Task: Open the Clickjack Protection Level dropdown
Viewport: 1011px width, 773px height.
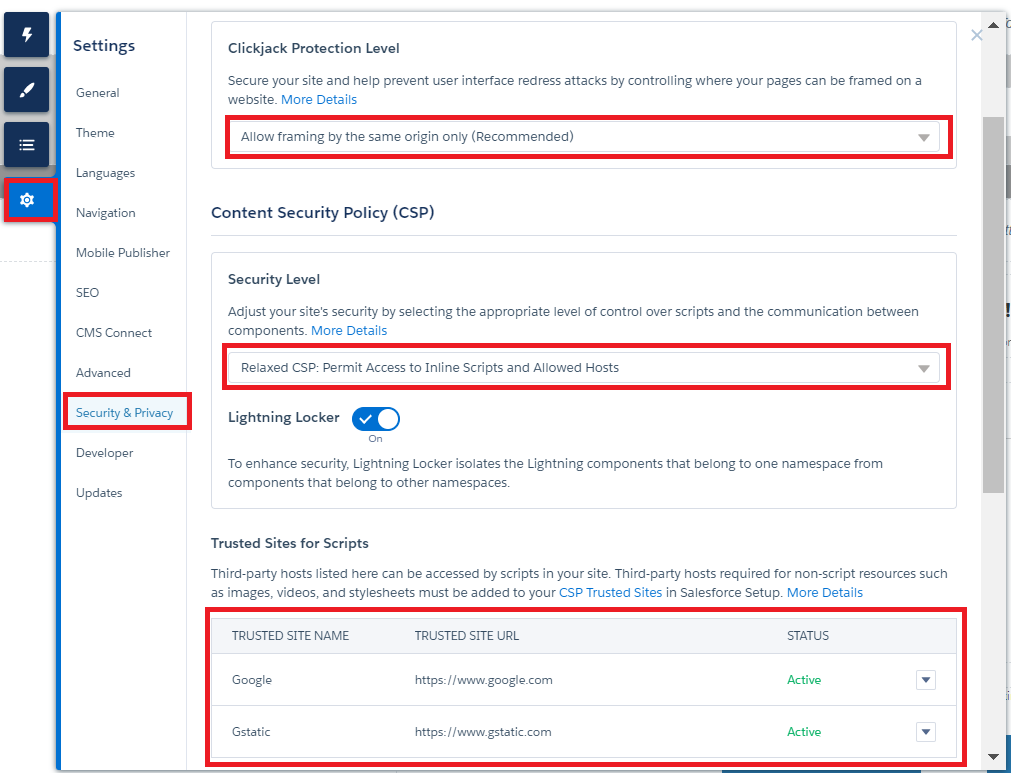Action: point(584,137)
